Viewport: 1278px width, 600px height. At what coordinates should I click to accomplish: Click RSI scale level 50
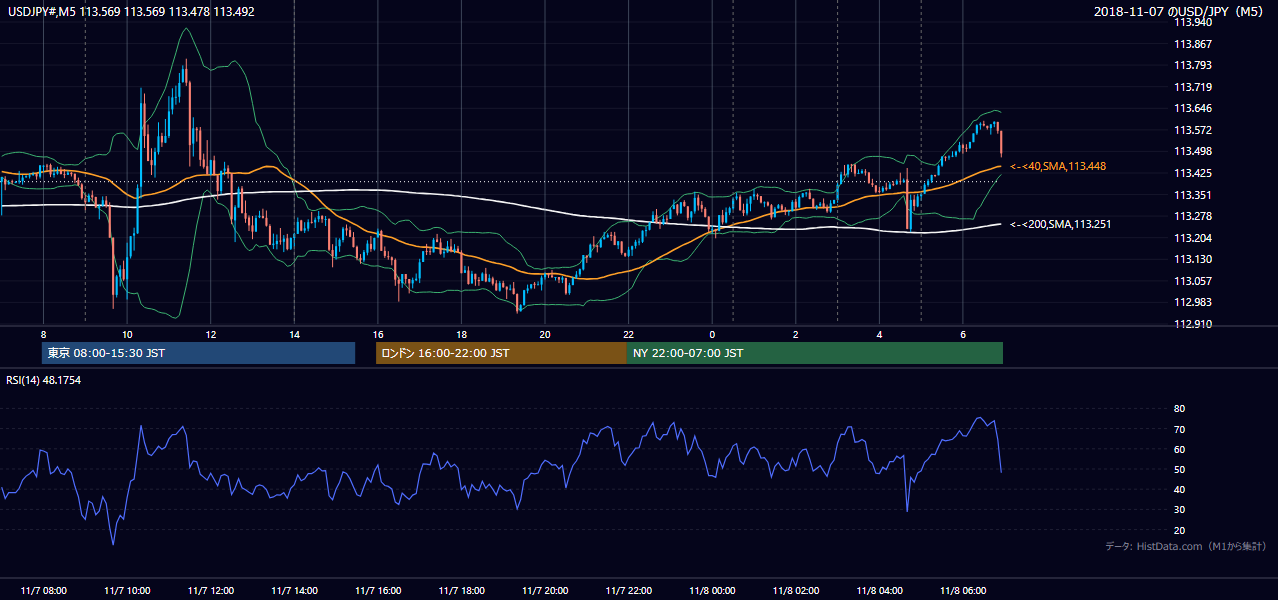tap(1179, 469)
